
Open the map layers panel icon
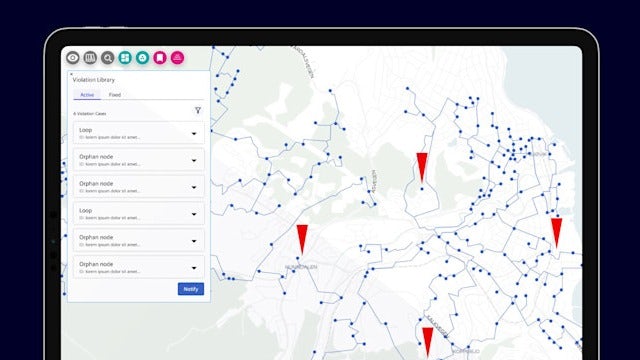coord(90,58)
